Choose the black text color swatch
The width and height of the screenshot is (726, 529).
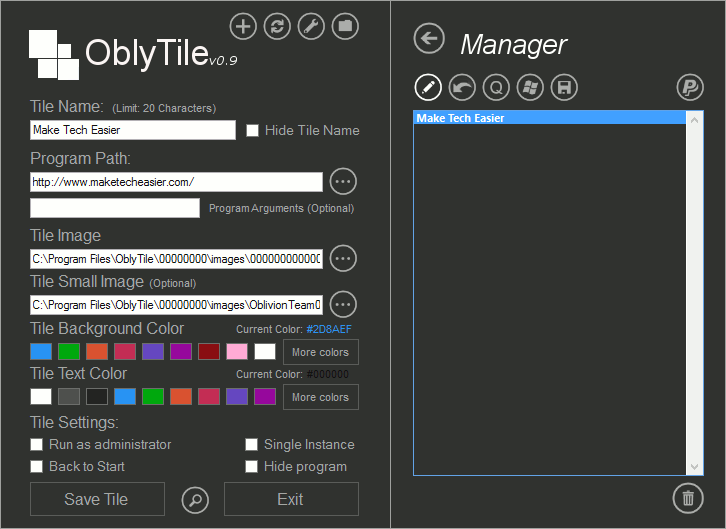point(97,397)
